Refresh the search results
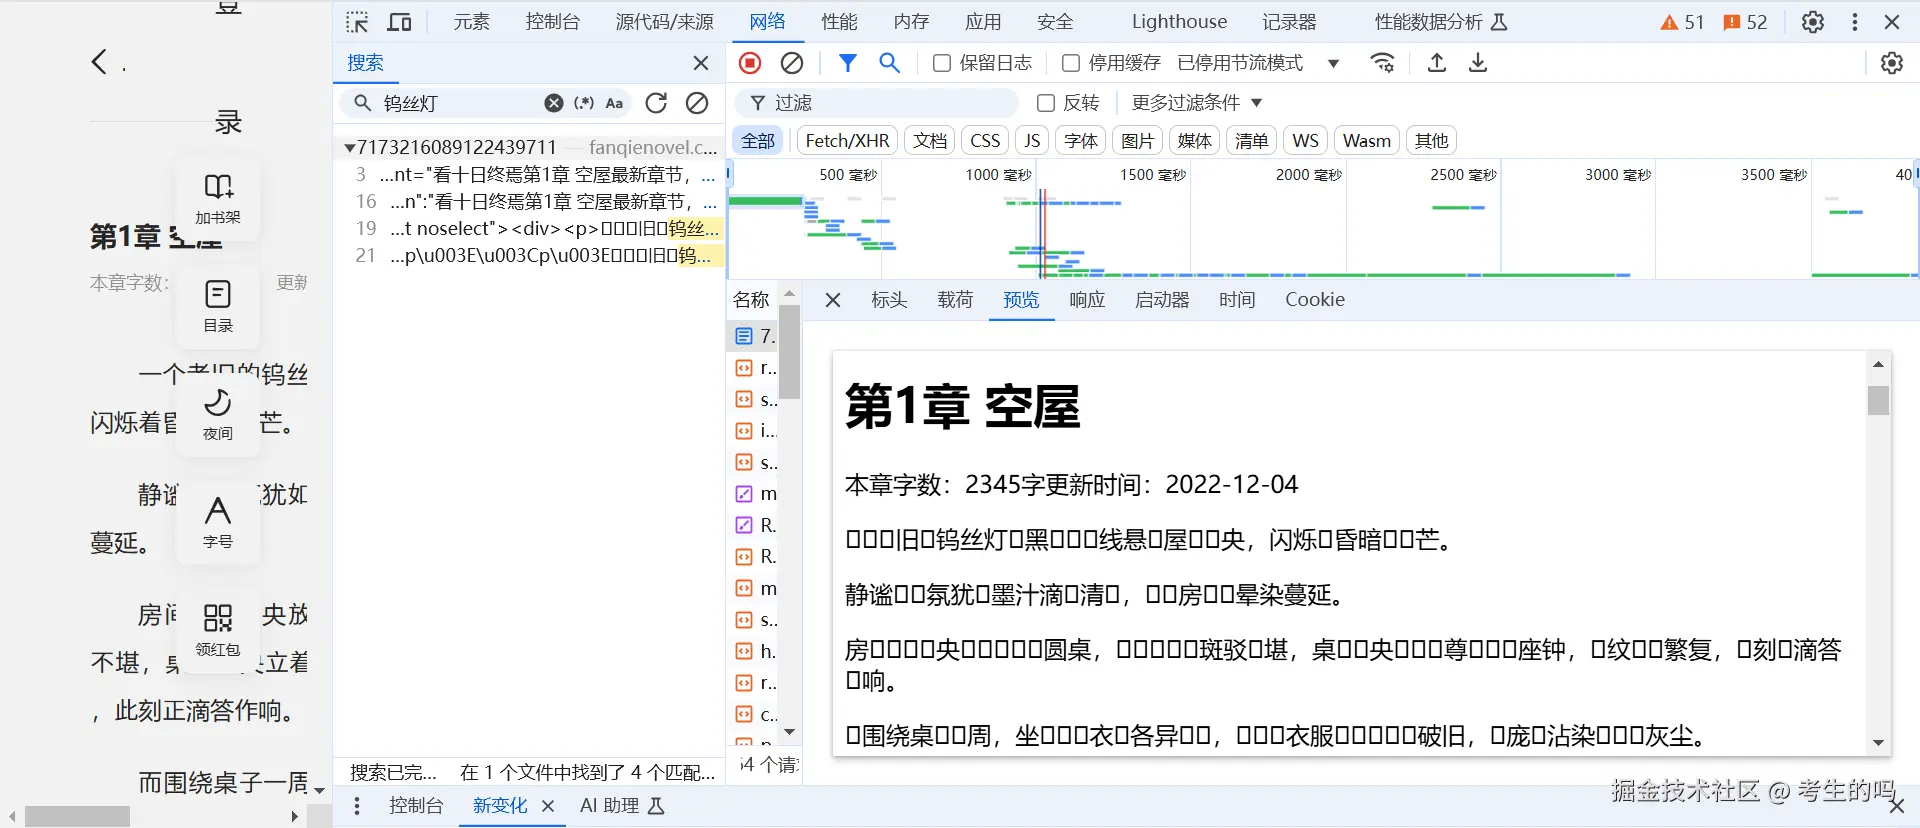The height and width of the screenshot is (828, 1920). 656,103
